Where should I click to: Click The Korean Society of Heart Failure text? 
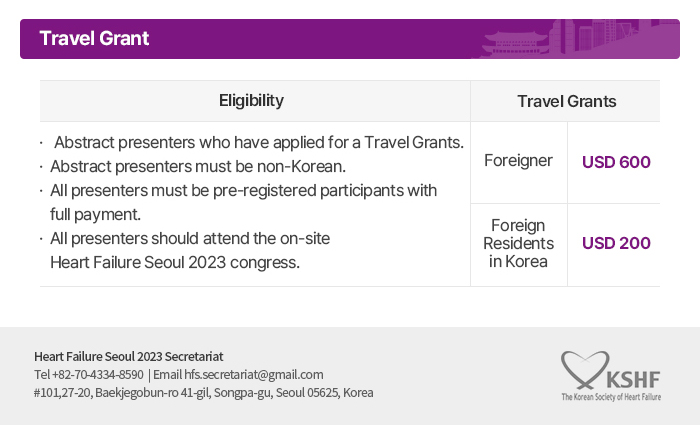(611, 396)
